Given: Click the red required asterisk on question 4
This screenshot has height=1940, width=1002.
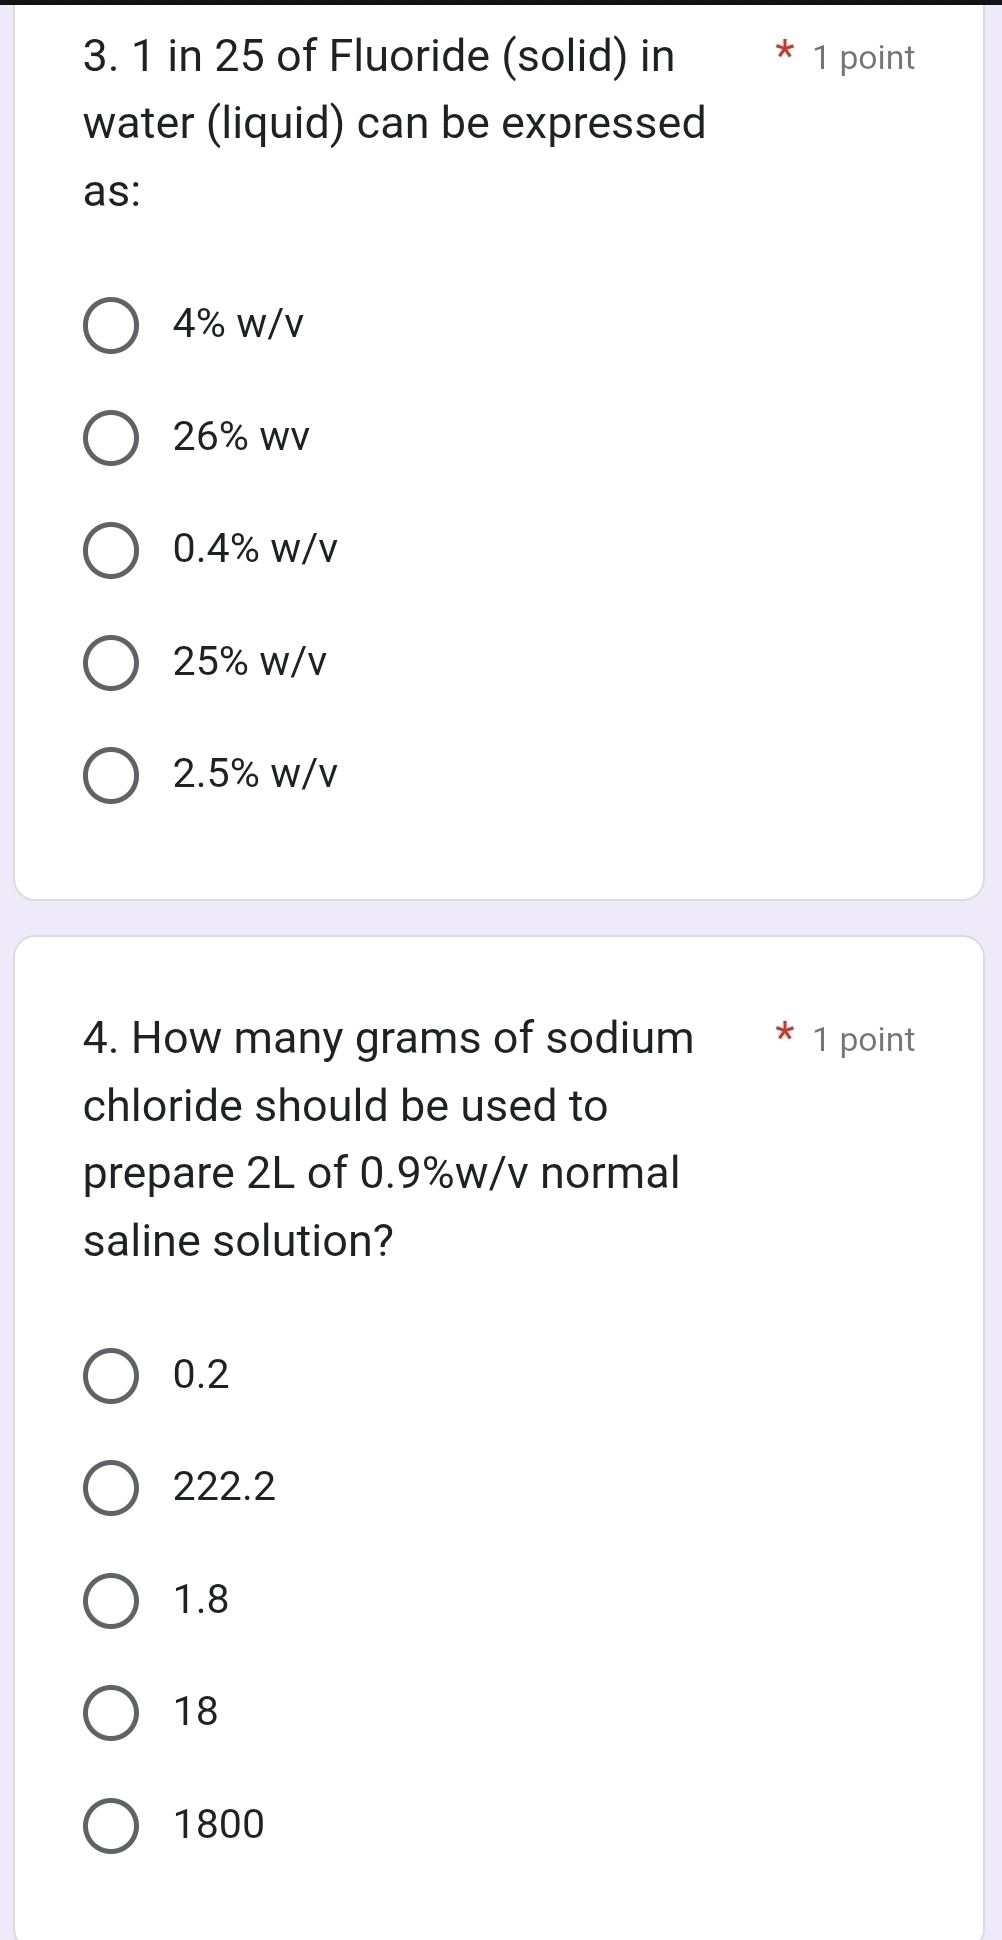Looking at the screenshot, I should click(785, 1032).
